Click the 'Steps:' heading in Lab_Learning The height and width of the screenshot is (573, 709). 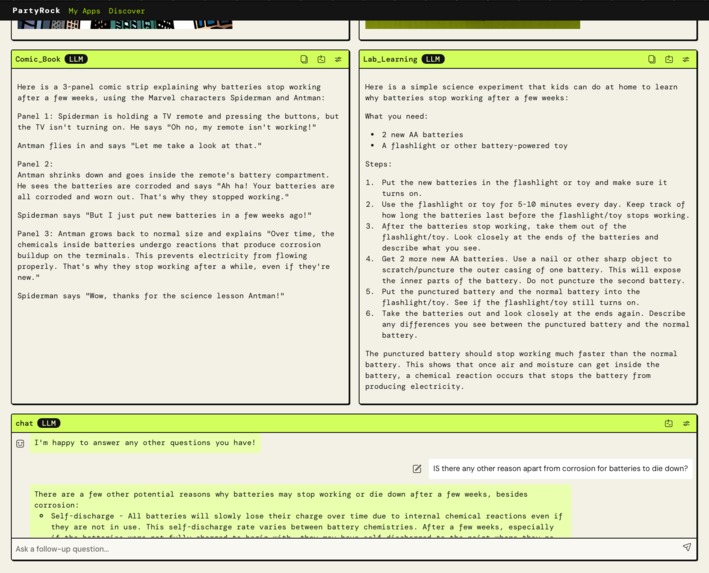click(x=378, y=164)
